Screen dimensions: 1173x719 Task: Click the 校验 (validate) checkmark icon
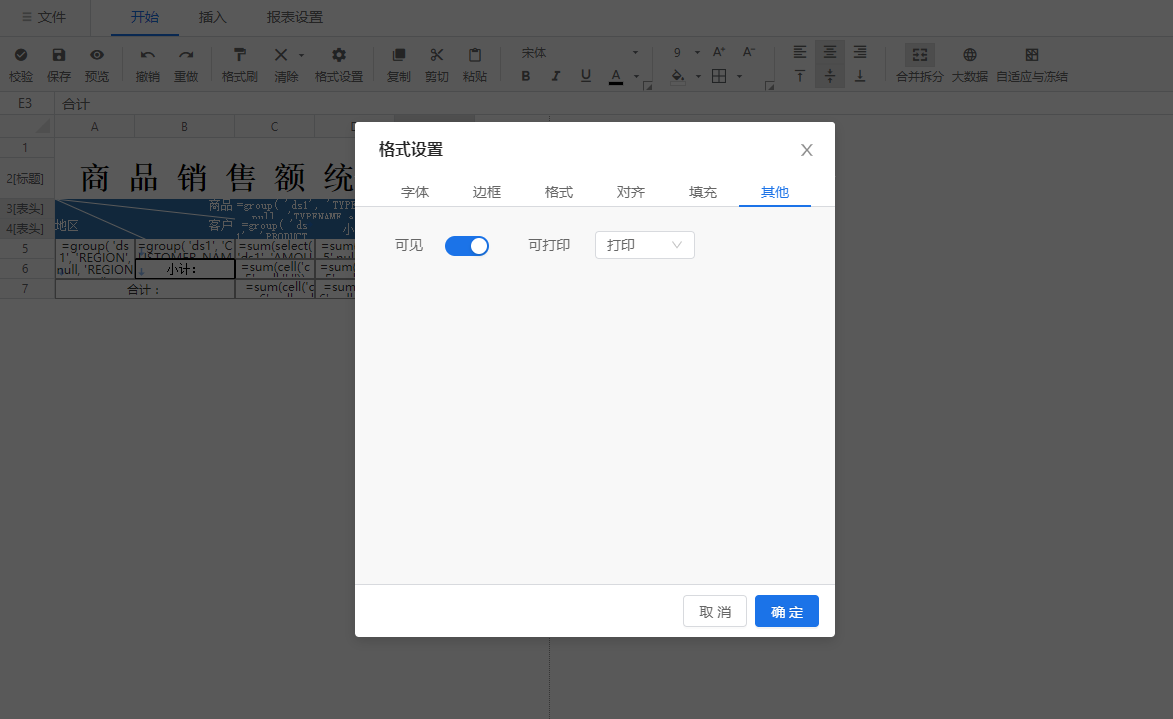[21, 55]
